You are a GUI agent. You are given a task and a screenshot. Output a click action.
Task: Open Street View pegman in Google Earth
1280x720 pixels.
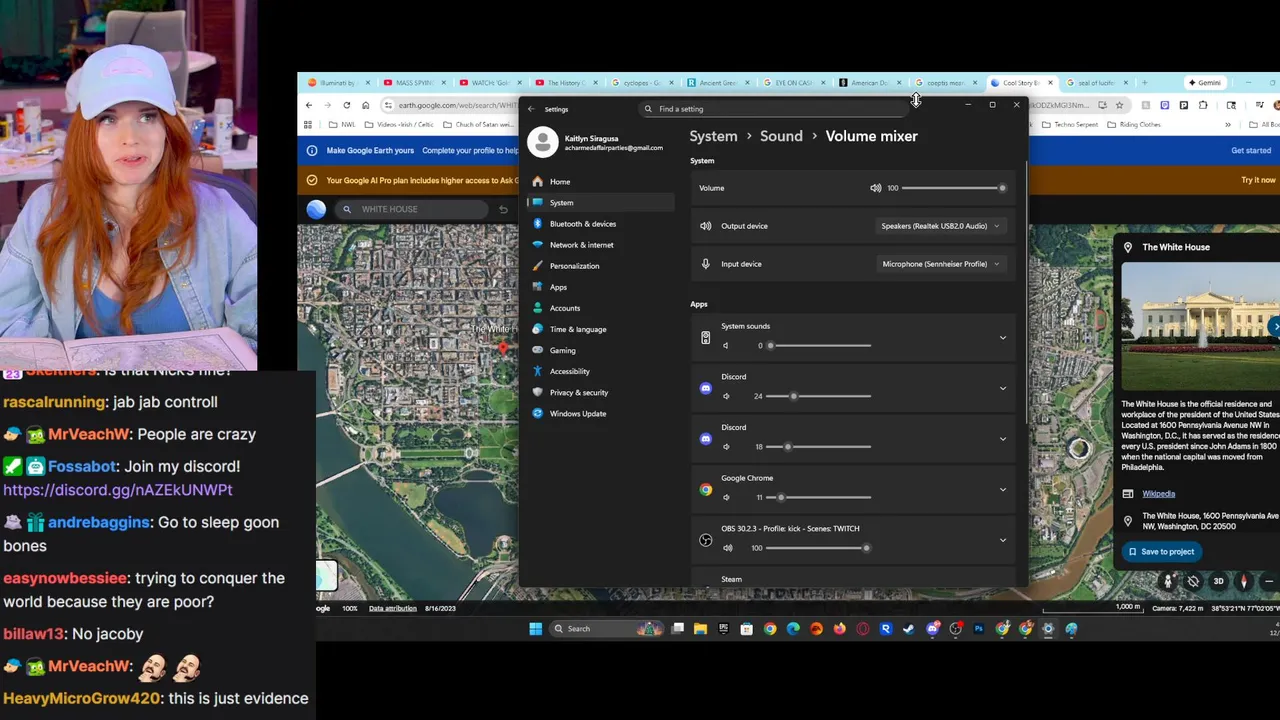1168,581
